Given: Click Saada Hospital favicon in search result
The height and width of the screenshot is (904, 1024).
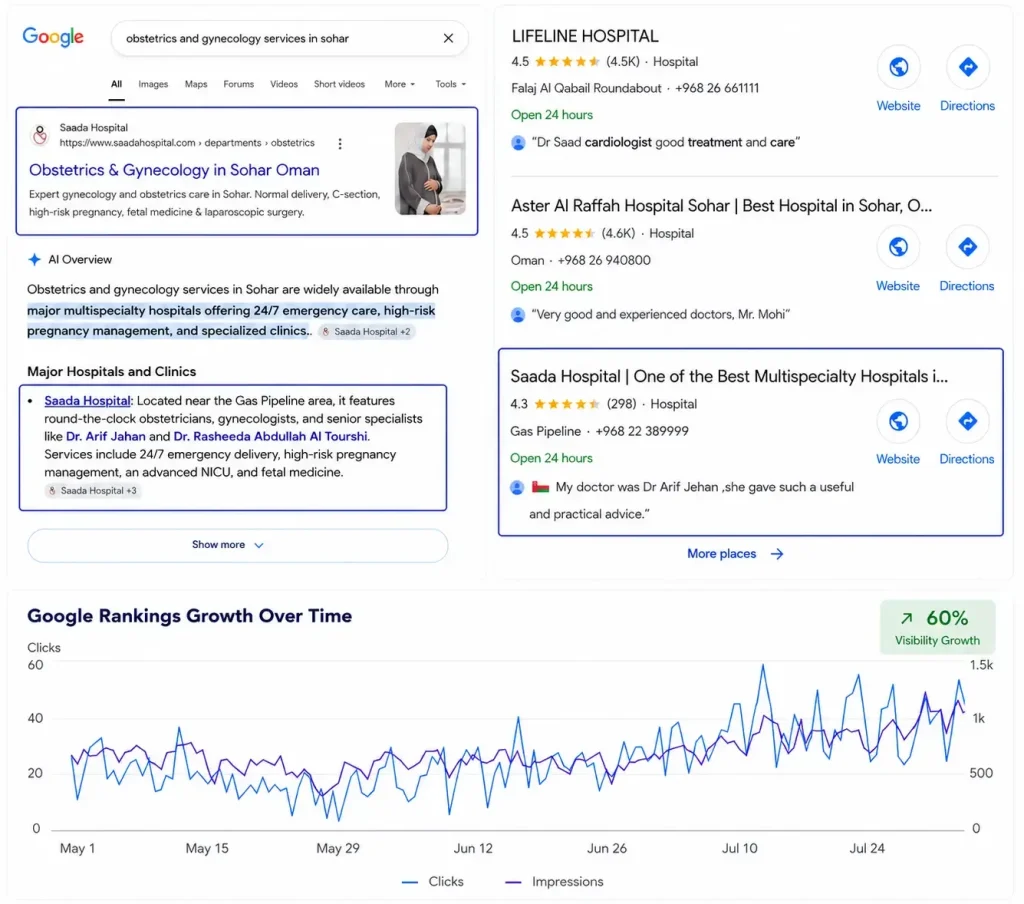Looking at the screenshot, I should [x=40, y=135].
